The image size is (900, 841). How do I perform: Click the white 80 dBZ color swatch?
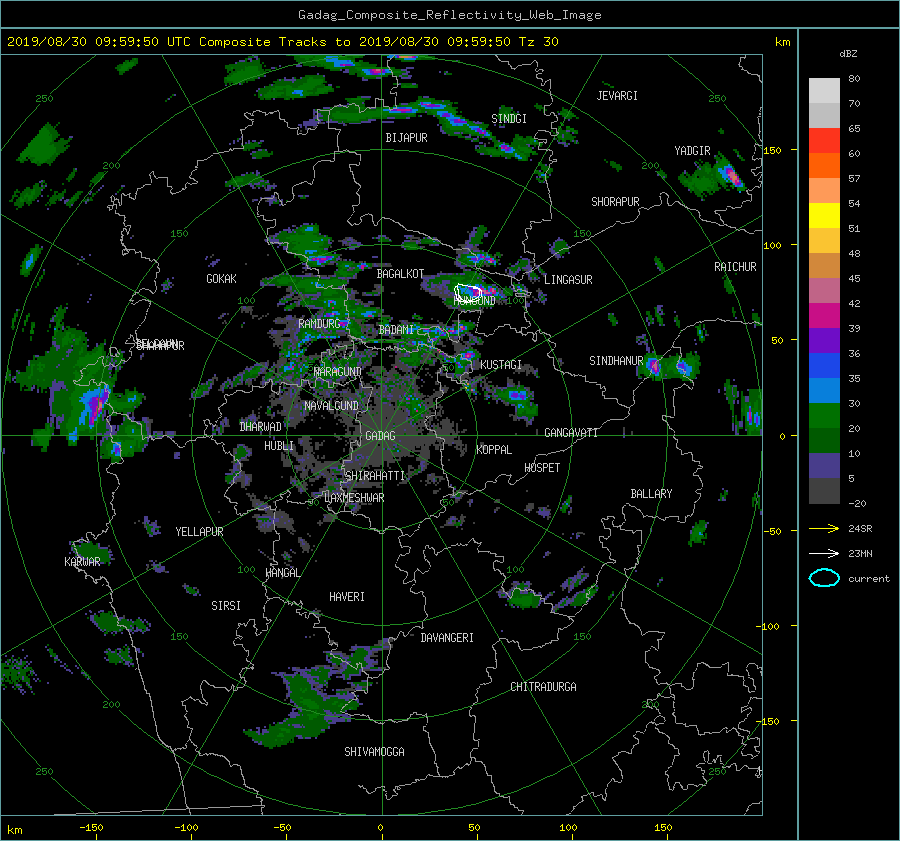pos(824,90)
